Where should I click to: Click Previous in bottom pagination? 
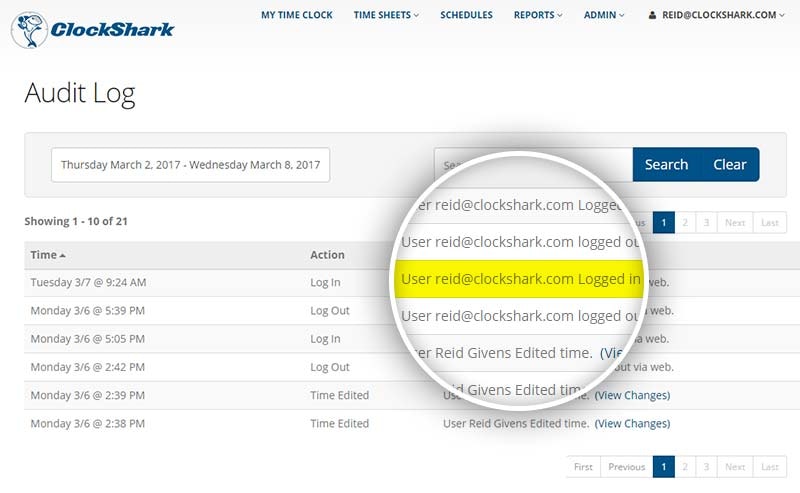[x=627, y=466]
